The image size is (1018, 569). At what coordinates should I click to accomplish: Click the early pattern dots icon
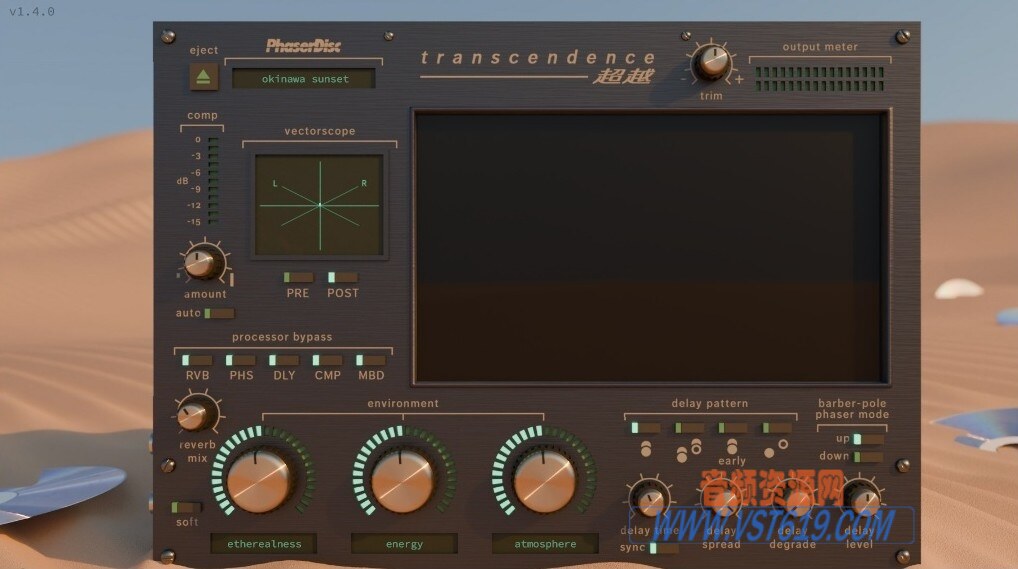click(x=732, y=446)
